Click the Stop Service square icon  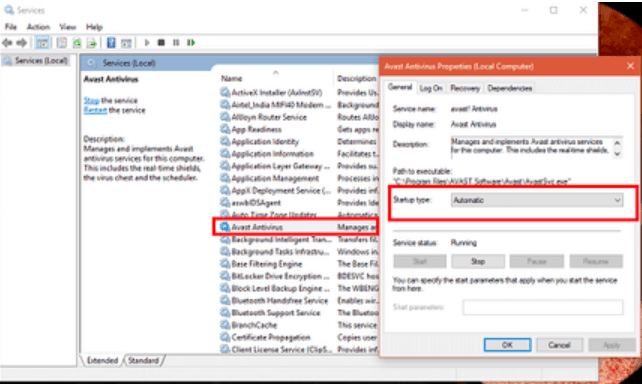tap(161, 42)
